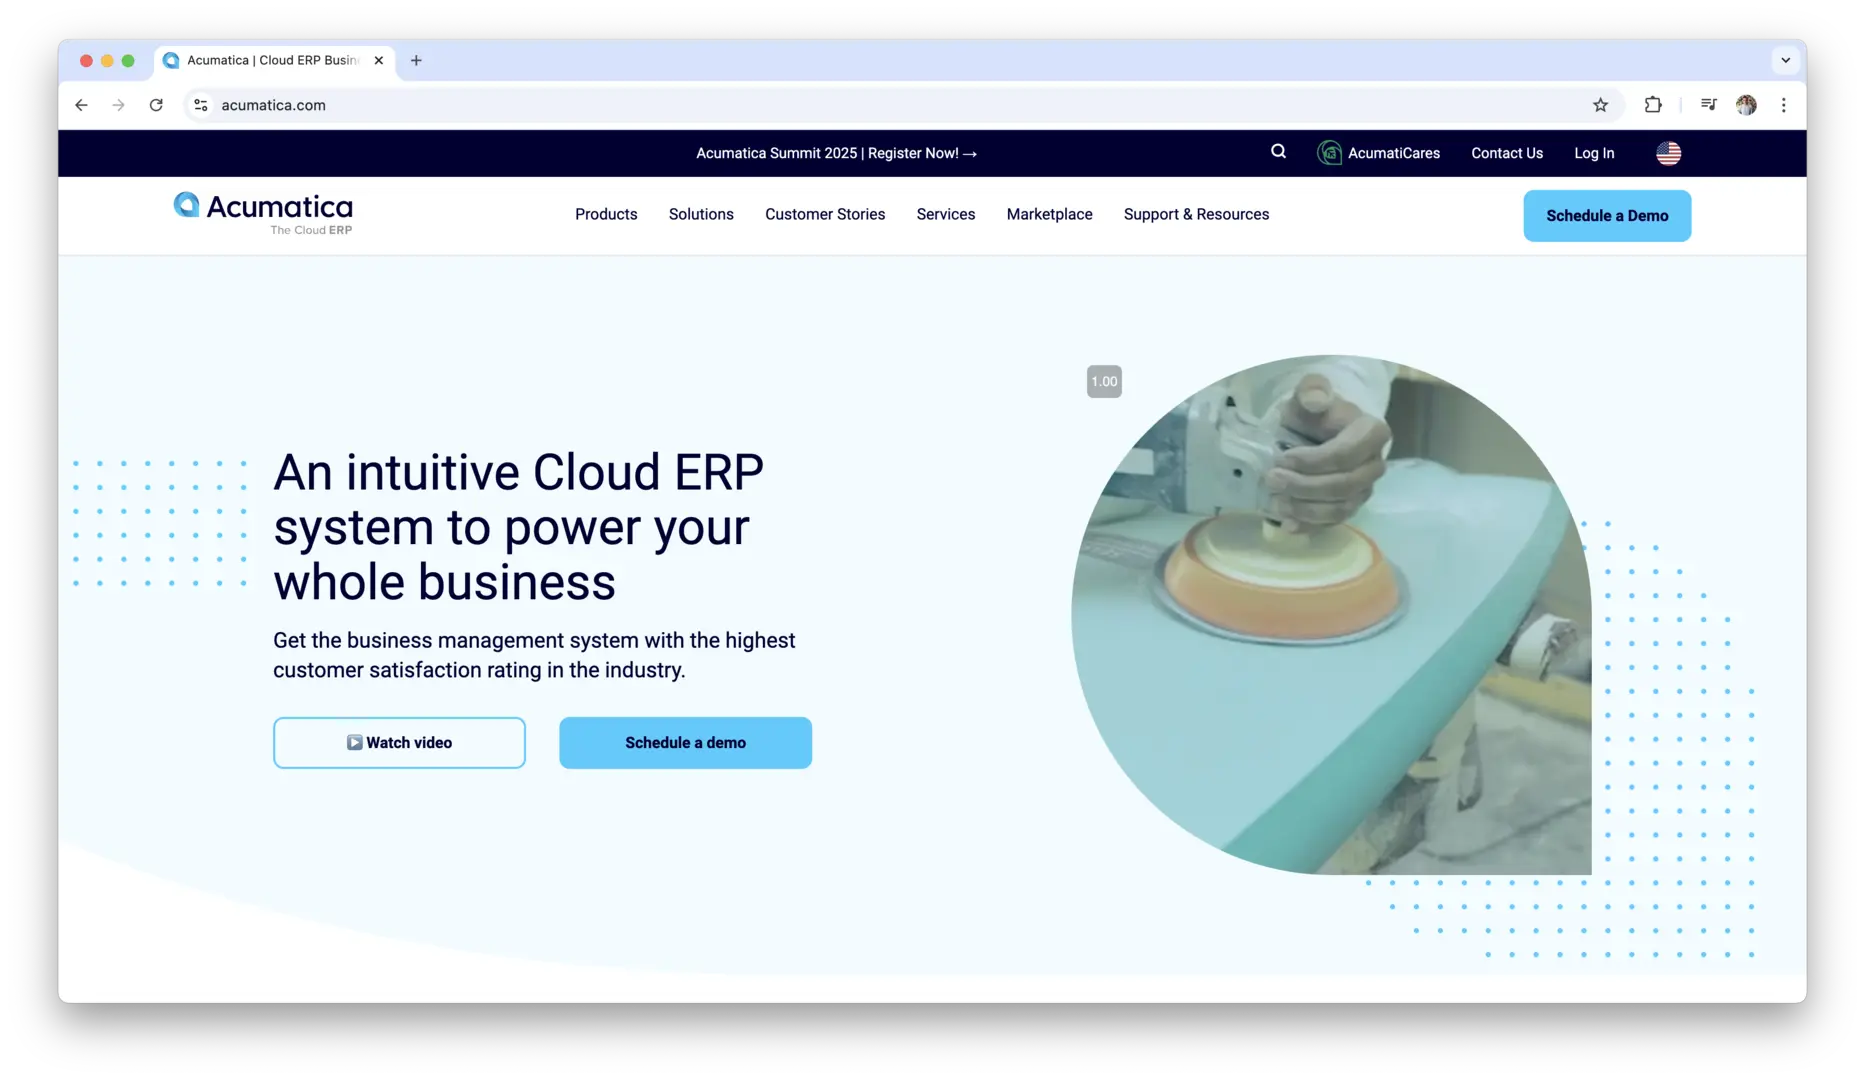The image size is (1865, 1080).
Task: Click the hero headline "An intuitive Cloud ERP"
Action: [x=518, y=472]
